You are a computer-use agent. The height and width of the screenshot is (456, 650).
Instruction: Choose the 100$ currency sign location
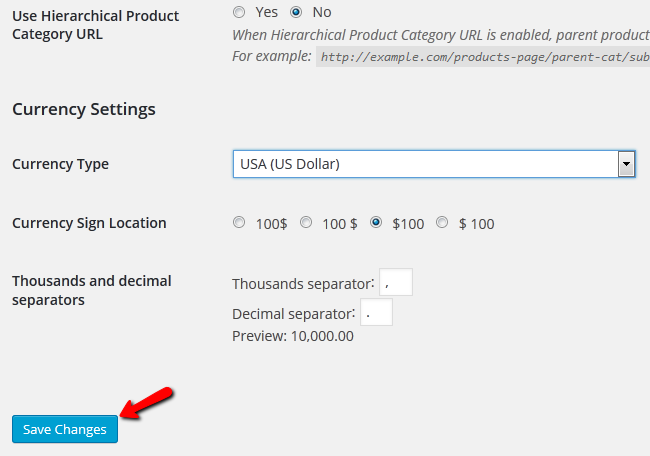(x=239, y=223)
